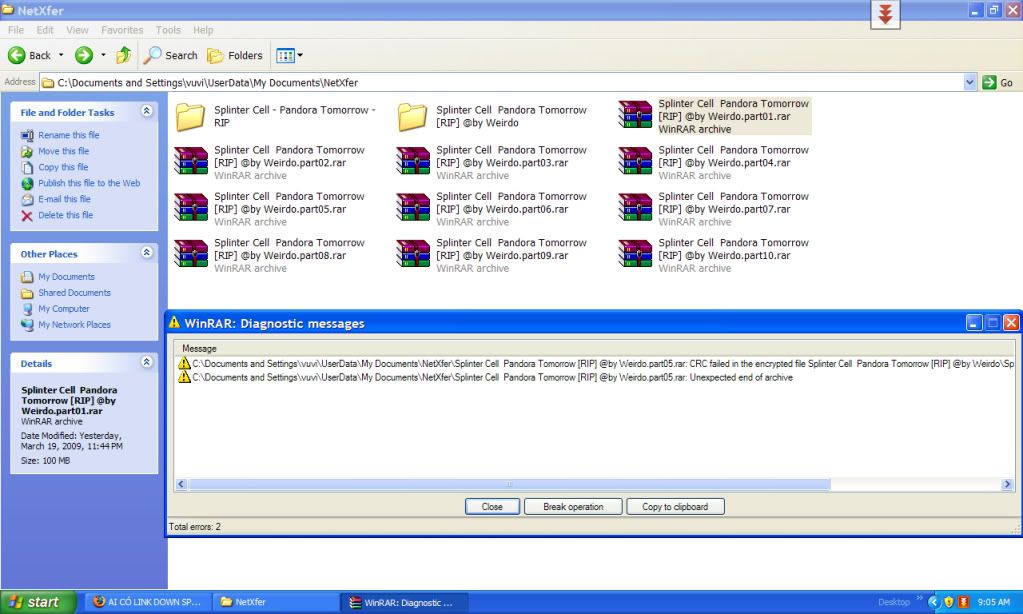Select the part02.rar WinRAR archive icon

pyautogui.click(x=191, y=161)
